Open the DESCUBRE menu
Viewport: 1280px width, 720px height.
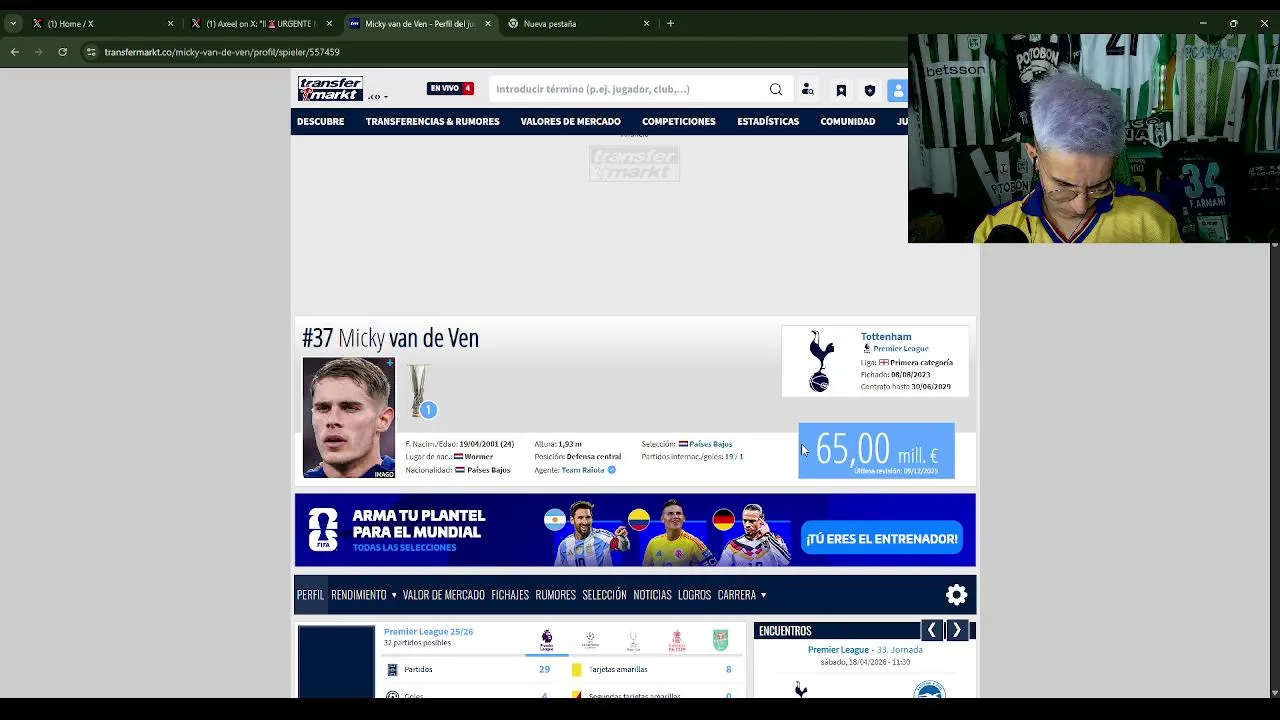pos(320,121)
